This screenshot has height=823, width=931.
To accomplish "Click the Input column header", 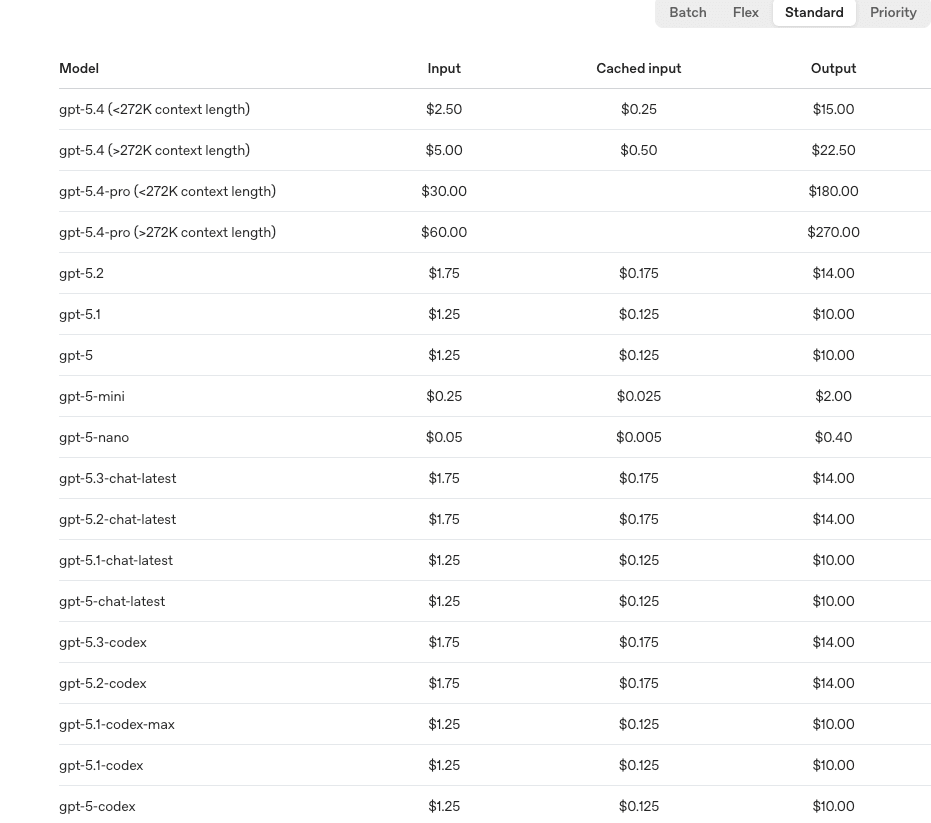I will (x=444, y=68).
